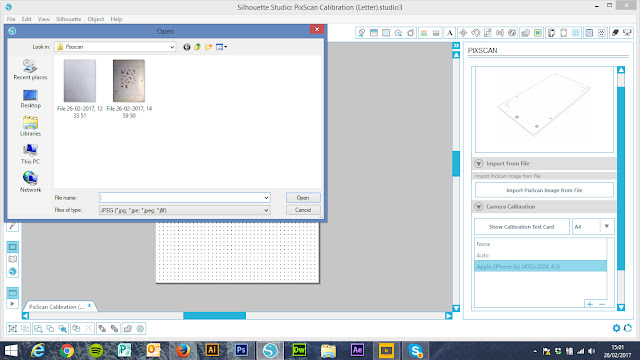Click Up One Level in Open dialog
This screenshot has width=640, height=360.
pyautogui.click(x=198, y=47)
